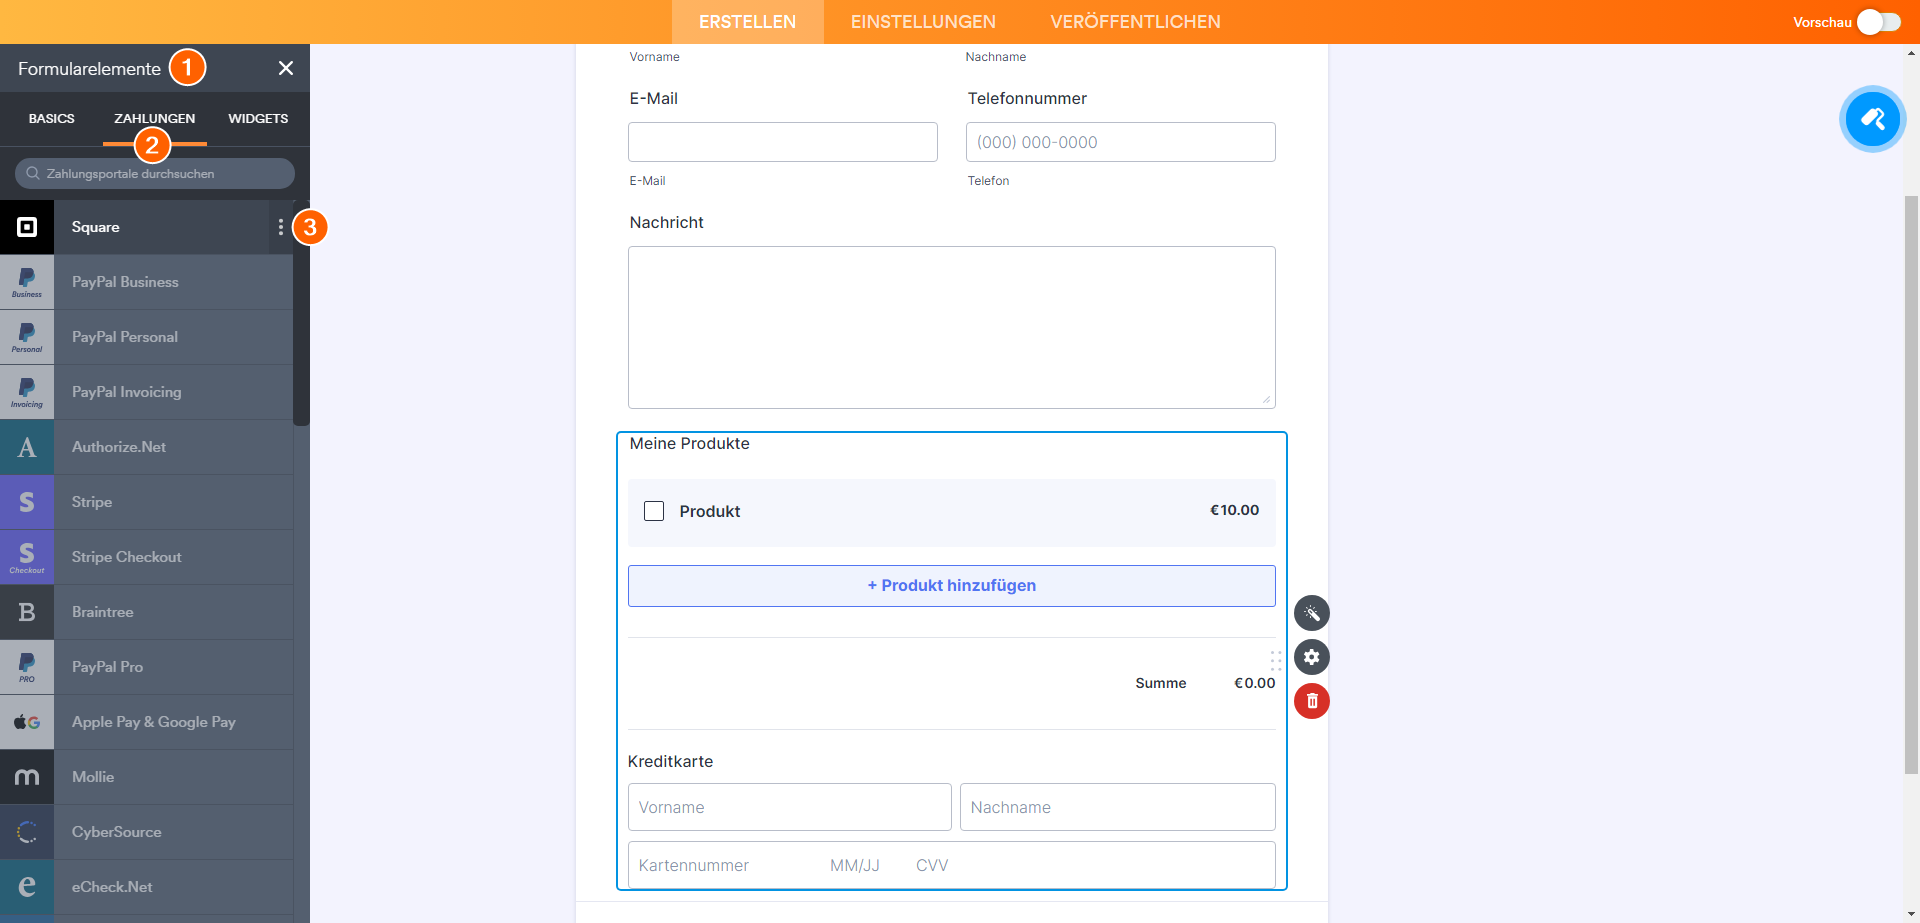The width and height of the screenshot is (1920, 923).
Task: Open the WIDGETS tab
Action: point(258,118)
